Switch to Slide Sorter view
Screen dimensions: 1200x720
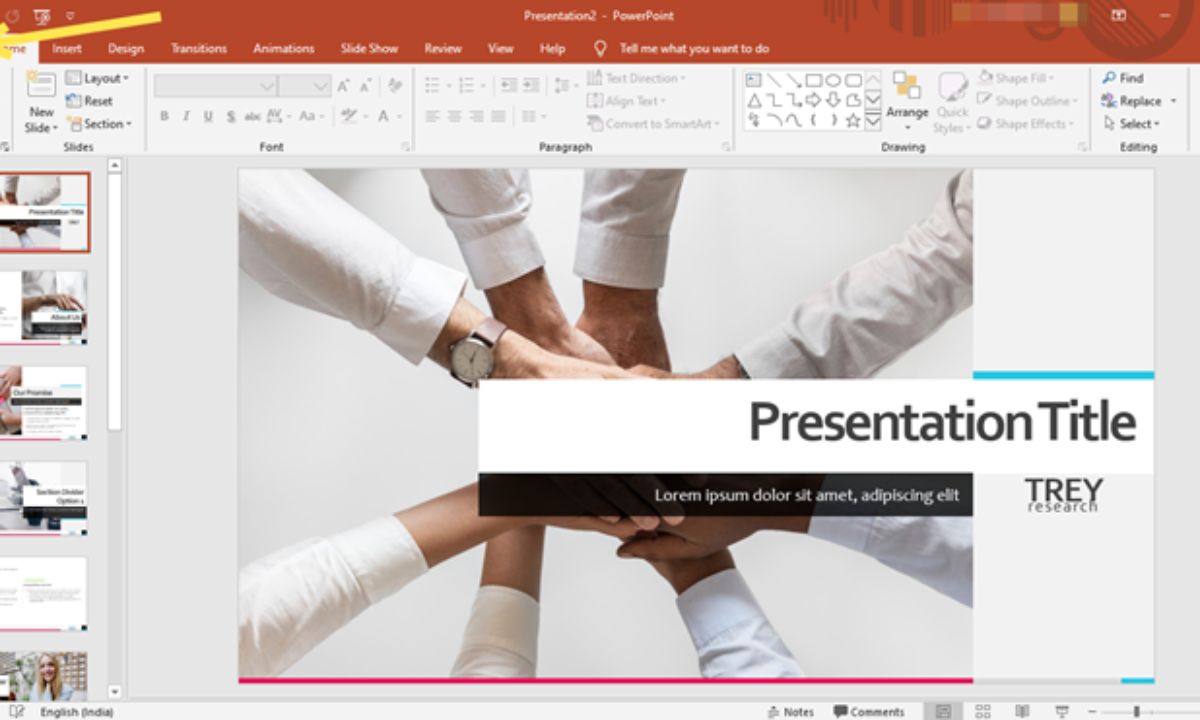coord(983,711)
